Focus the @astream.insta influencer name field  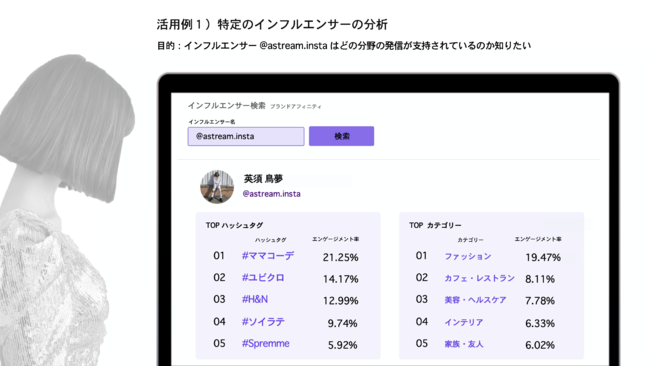tap(246, 136)
